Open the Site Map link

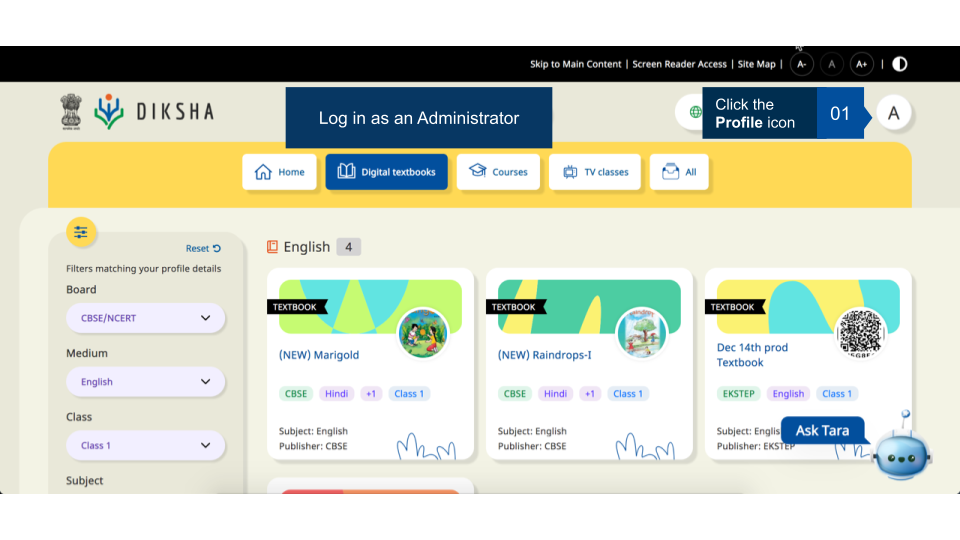756,64
